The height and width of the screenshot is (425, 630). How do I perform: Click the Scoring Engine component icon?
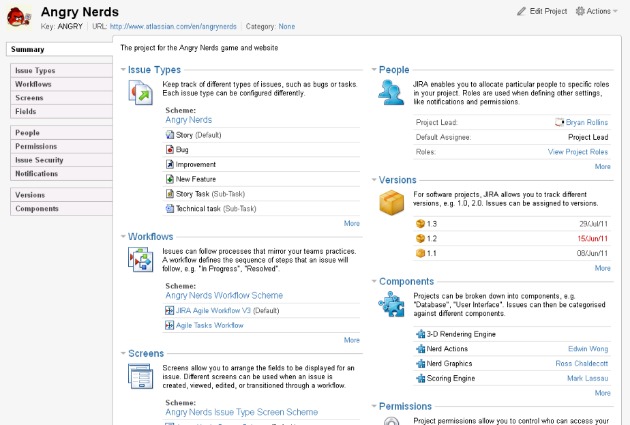[420, 378]
